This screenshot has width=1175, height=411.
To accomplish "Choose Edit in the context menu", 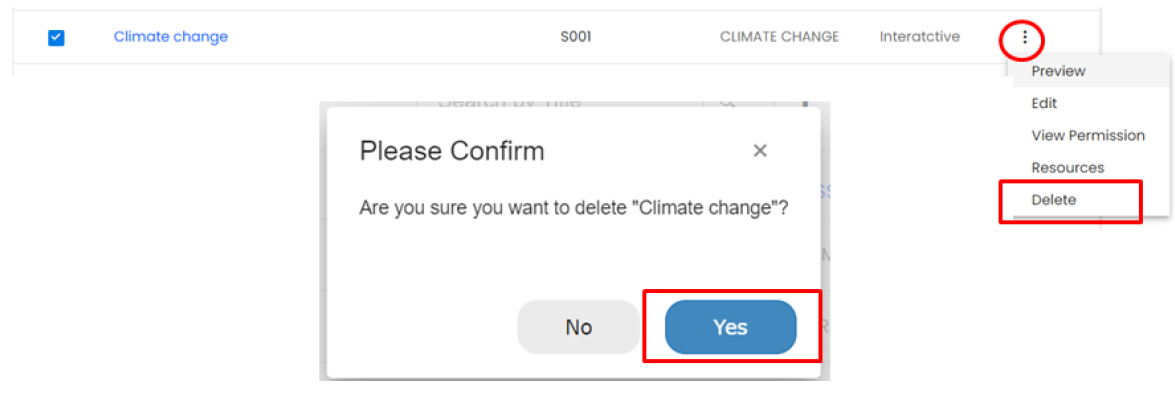I will (x=1044, y=103).
